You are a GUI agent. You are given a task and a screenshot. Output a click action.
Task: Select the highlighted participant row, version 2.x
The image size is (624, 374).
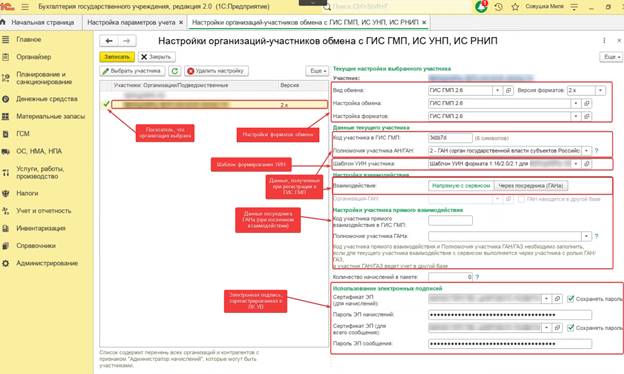pyautogui.click(x=219, y=105)
